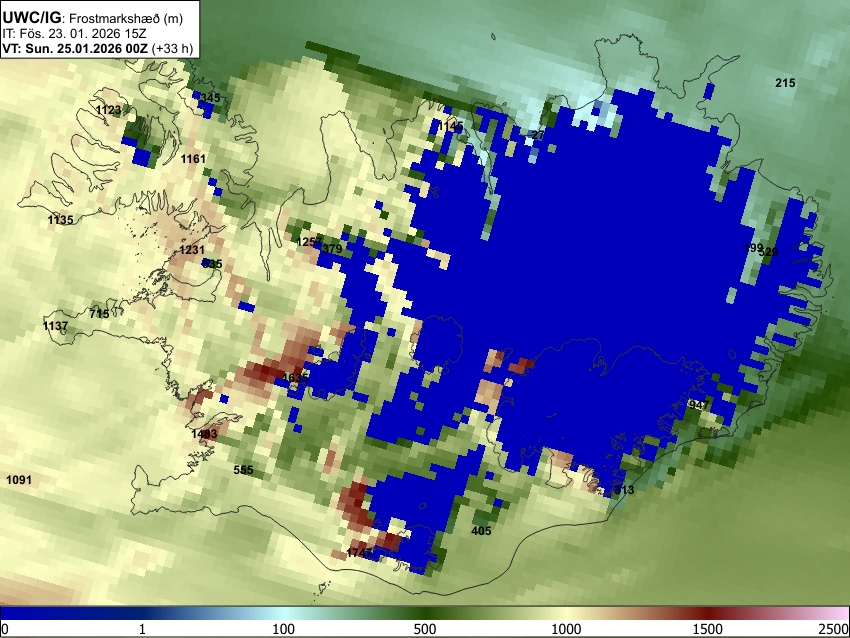Click the map value label '405'
The height and width of the screenshot is (638, 850).
[x=481, y=531]
